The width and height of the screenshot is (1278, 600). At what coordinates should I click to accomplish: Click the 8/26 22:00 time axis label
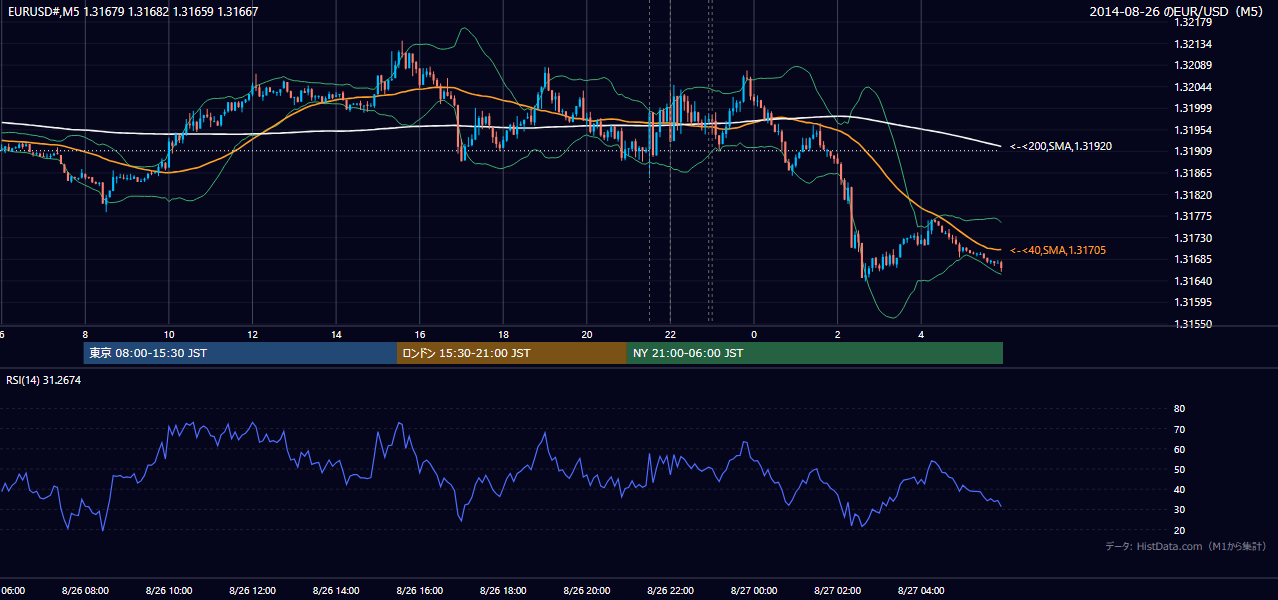(x=670, y=591)
